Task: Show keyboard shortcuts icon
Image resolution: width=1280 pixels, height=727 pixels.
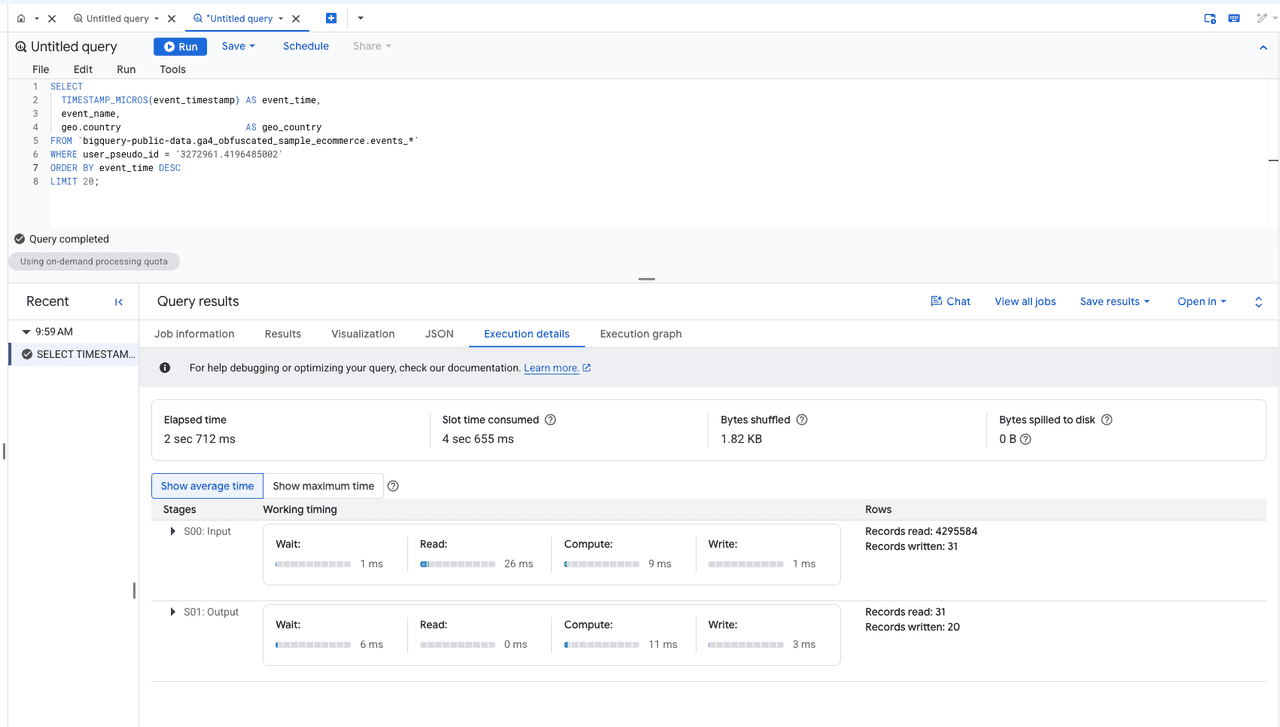Action: [1234, 18]
